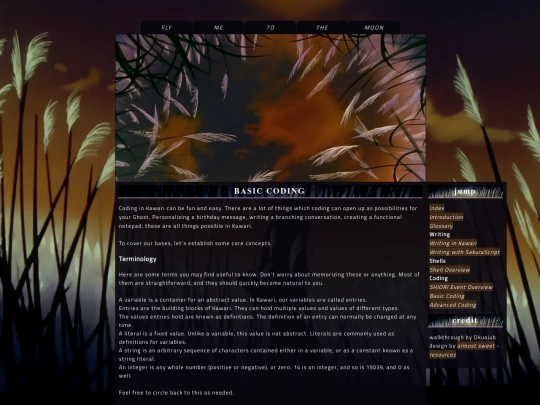This screenshot has width=540, height=405.
Task: Open the THE navigation tab
Action: point(322,28)
